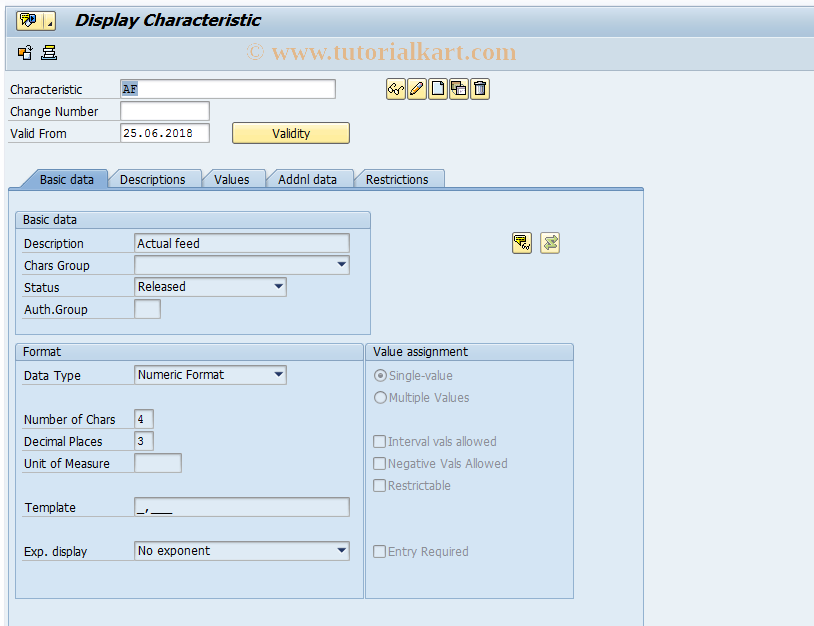Select the Single-value radio button
The image size is (814, 626).
tap(381, 375)
